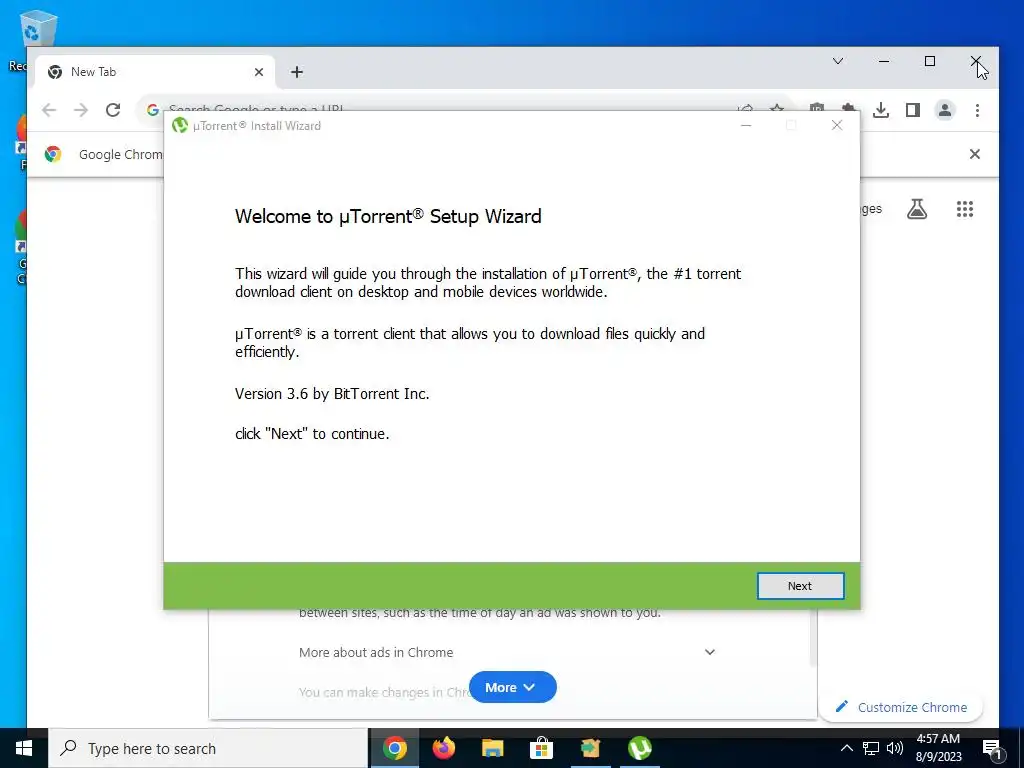The height and width of the screenshot is (768, 1024).
Task: Select the New Tab tab in Chrome
Action: coord(154,72)
